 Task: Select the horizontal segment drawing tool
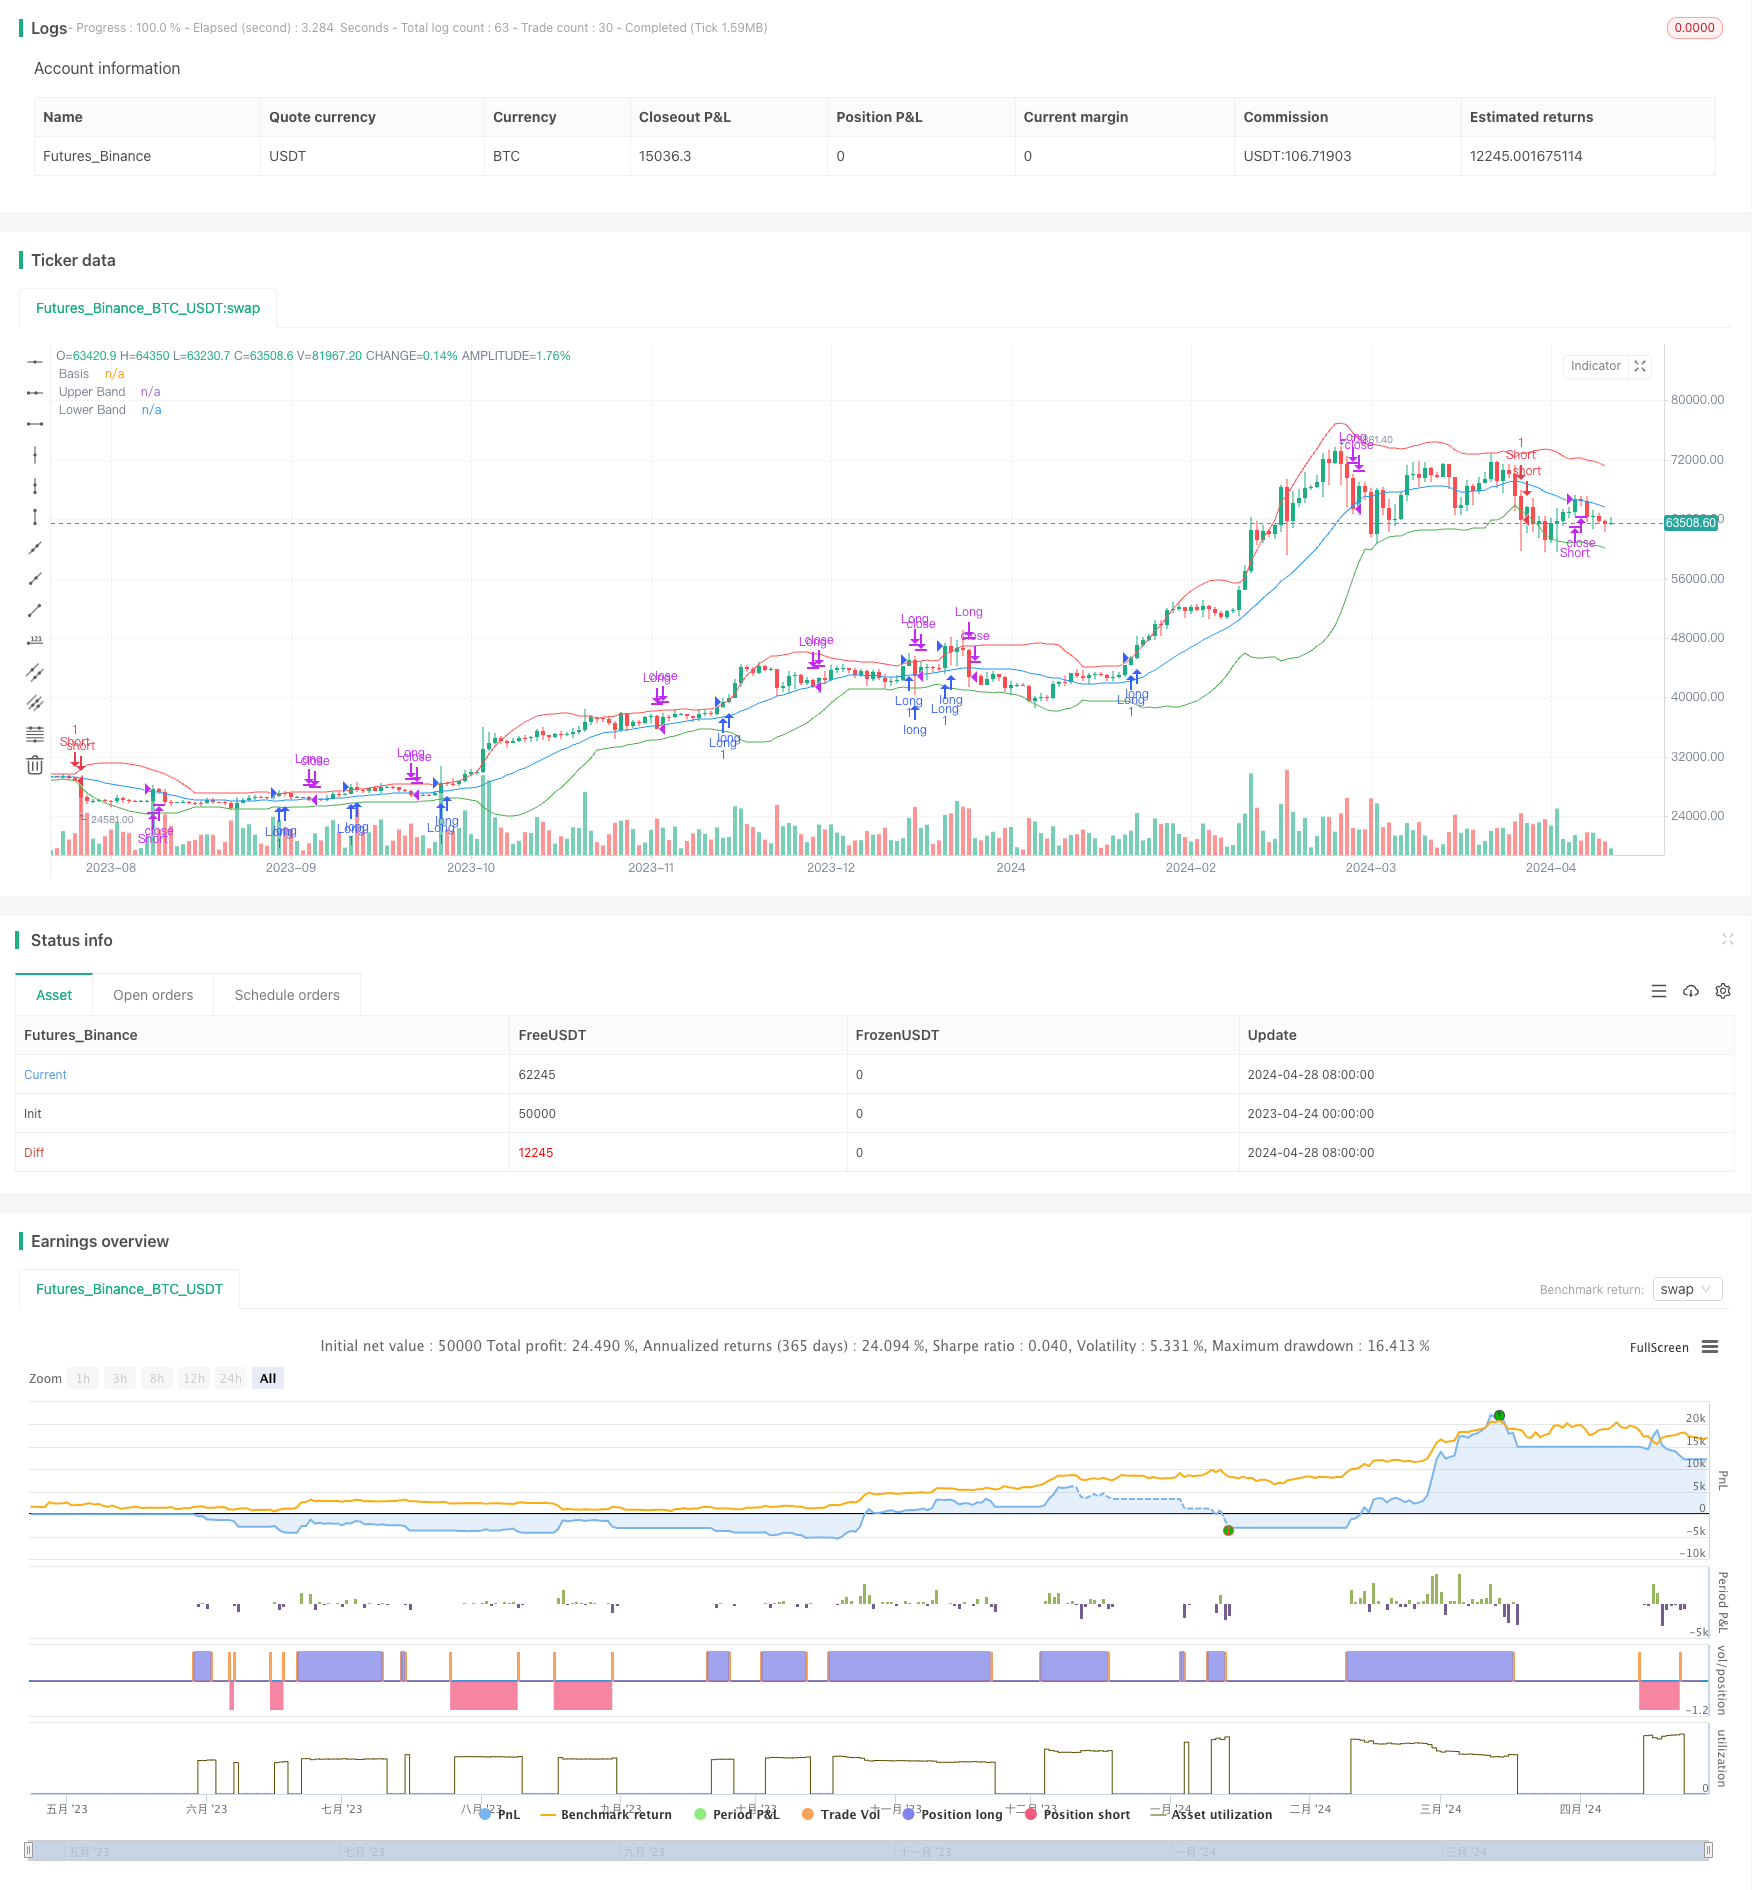(35, 424)
